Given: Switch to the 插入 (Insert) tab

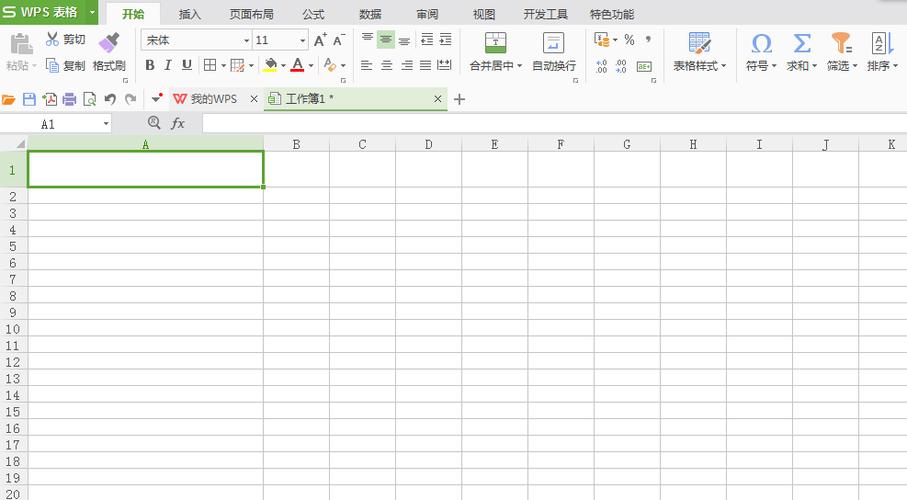Looking at the screenshot, I should (x=189, y=14).
